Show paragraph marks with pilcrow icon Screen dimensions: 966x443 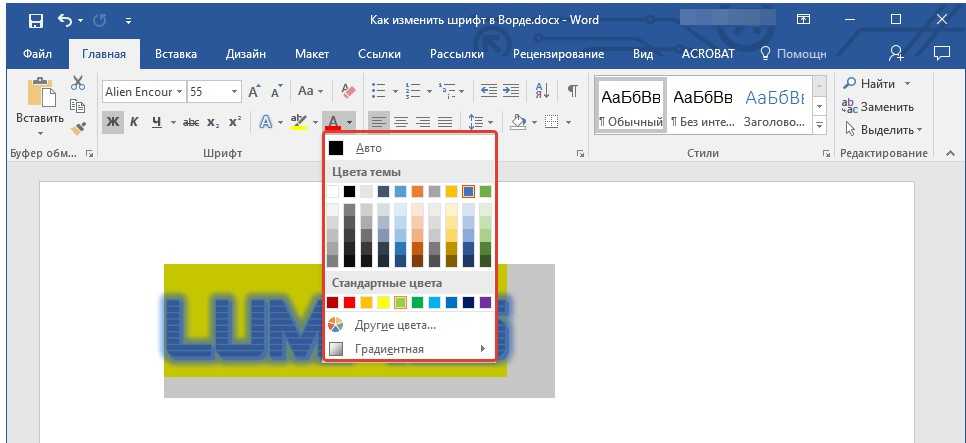[x=572, y=91]
